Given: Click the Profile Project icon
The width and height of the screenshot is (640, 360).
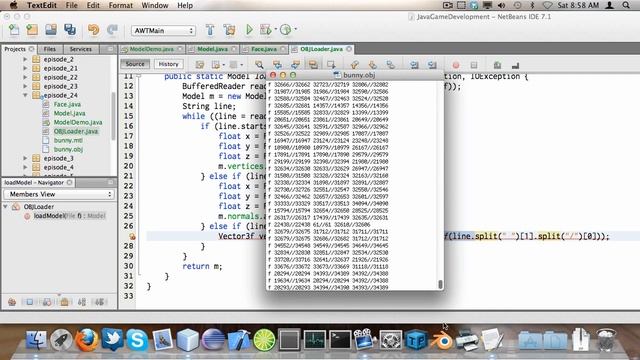Looking at the screenshot, I should click(x=286, y=30).
